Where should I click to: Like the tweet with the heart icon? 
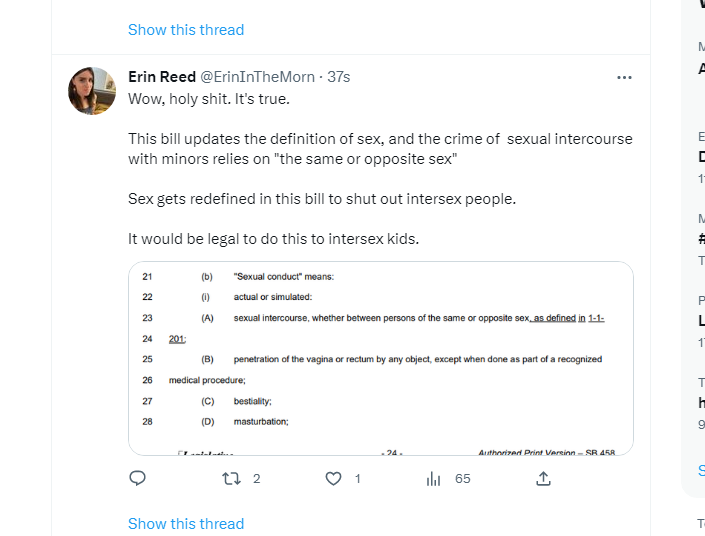tap(334, 479)
